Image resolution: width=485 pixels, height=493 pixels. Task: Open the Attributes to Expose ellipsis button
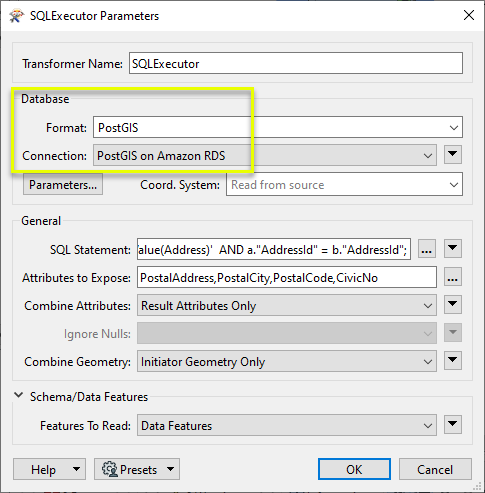point(453,277)
